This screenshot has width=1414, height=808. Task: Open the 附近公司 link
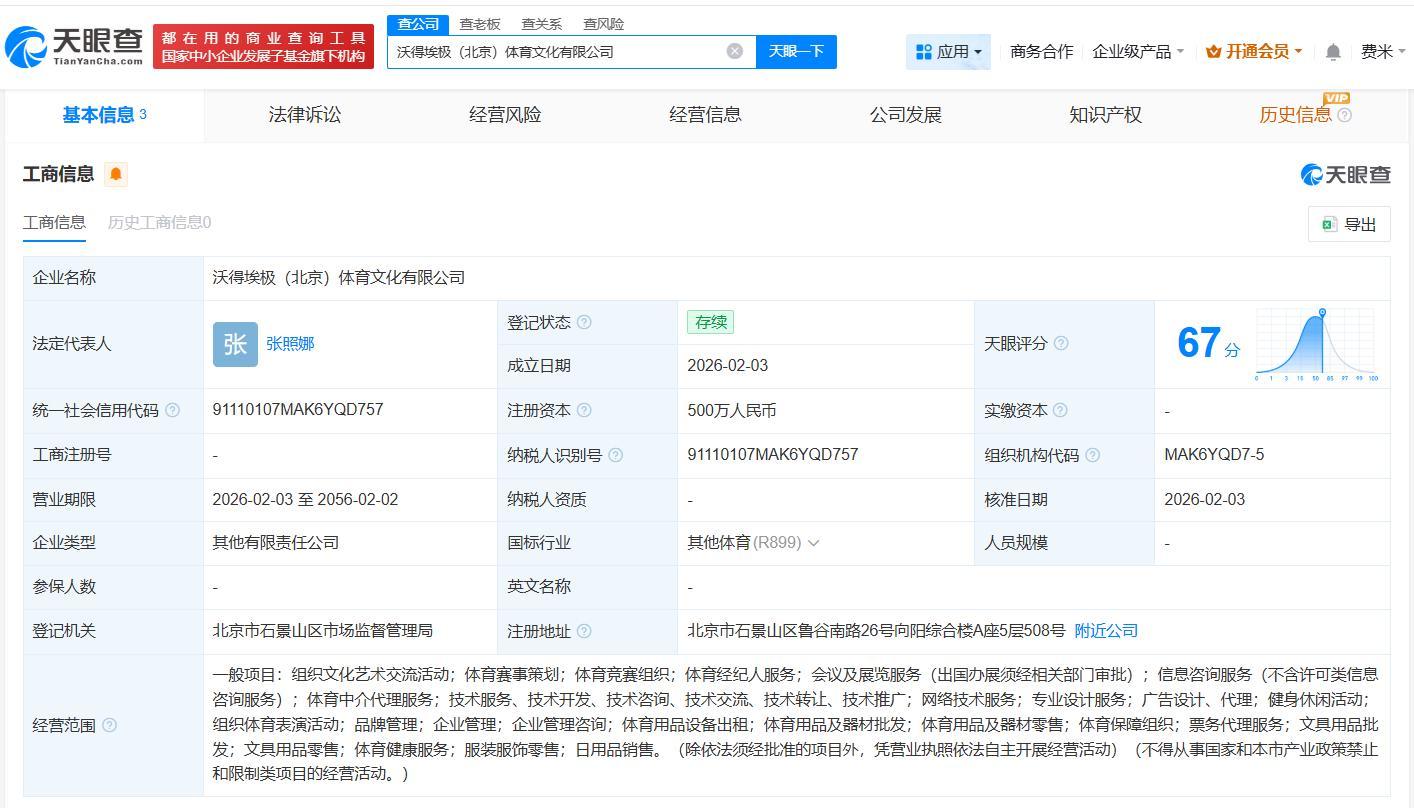pyautogui.click(x=1106, y=631)
